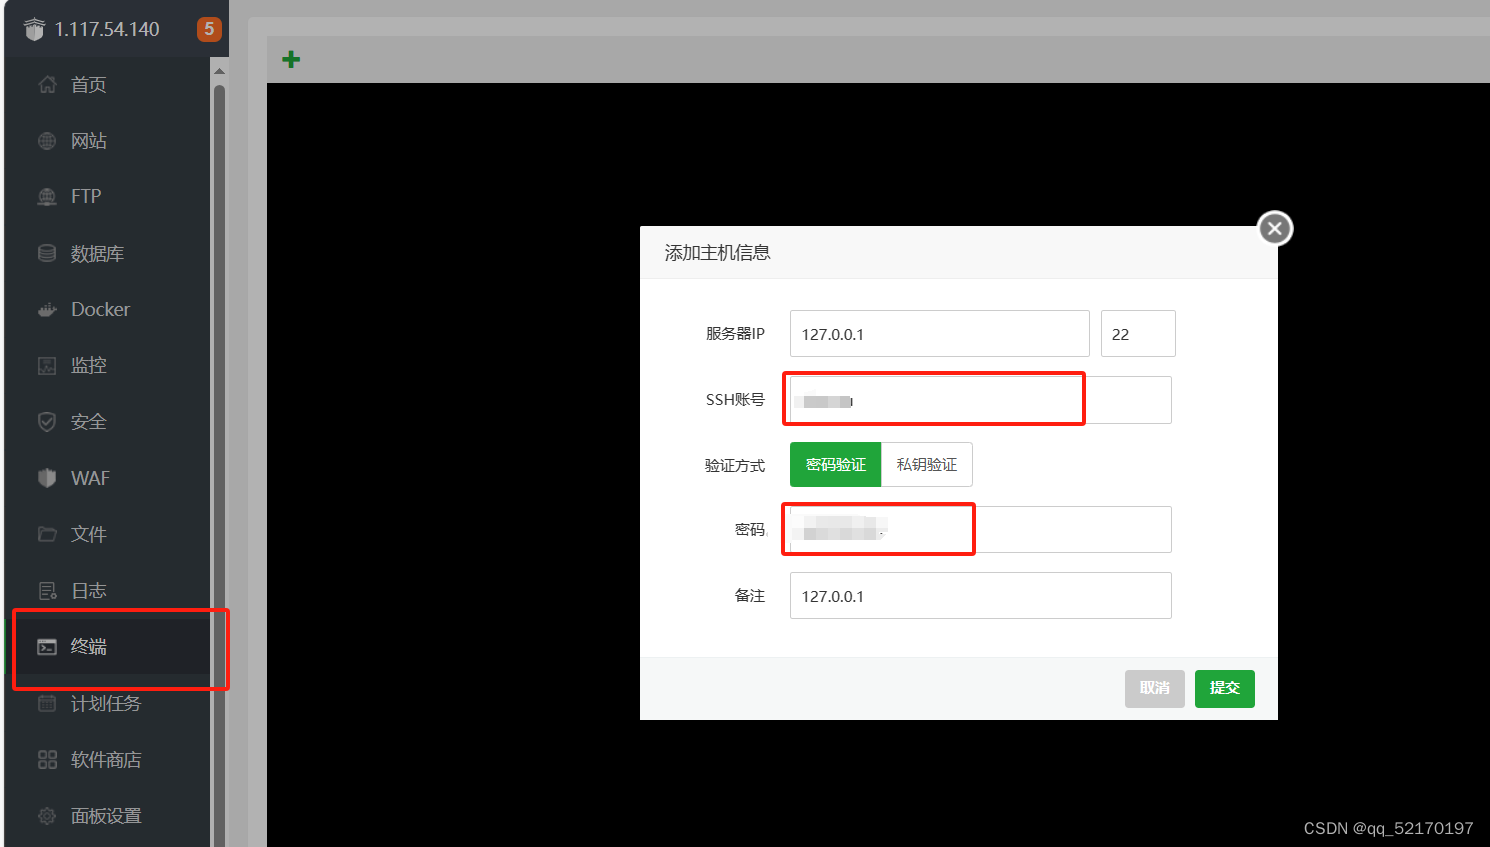Open the 软件商店 menu item
The width and height of the screenshot is (1490, 847).
coord(107,759)
